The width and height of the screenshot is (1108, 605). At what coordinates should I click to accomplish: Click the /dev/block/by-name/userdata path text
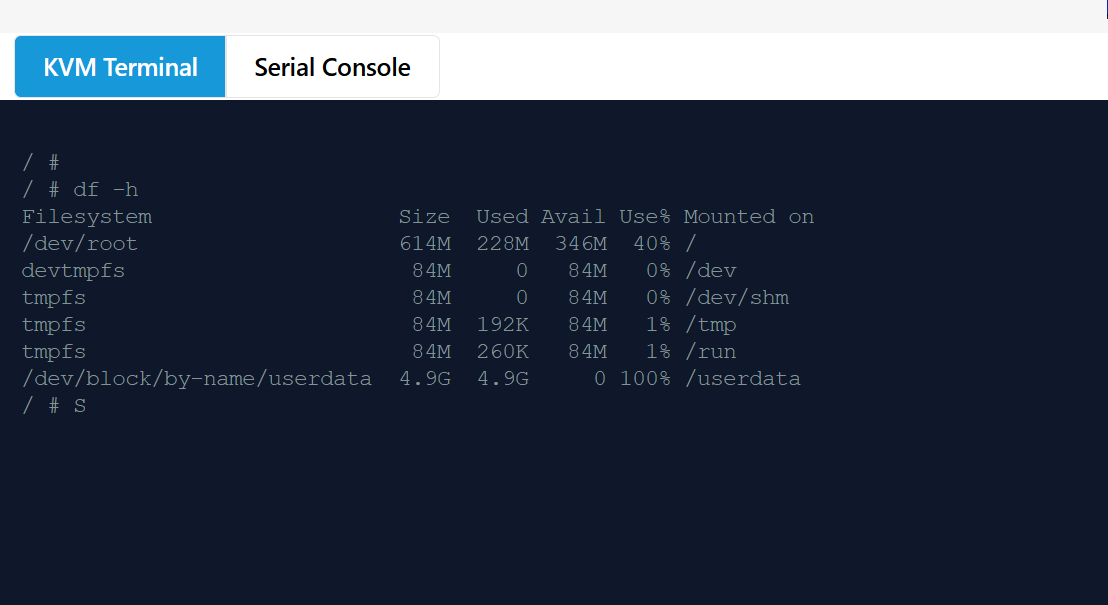(x=196, y=379)
